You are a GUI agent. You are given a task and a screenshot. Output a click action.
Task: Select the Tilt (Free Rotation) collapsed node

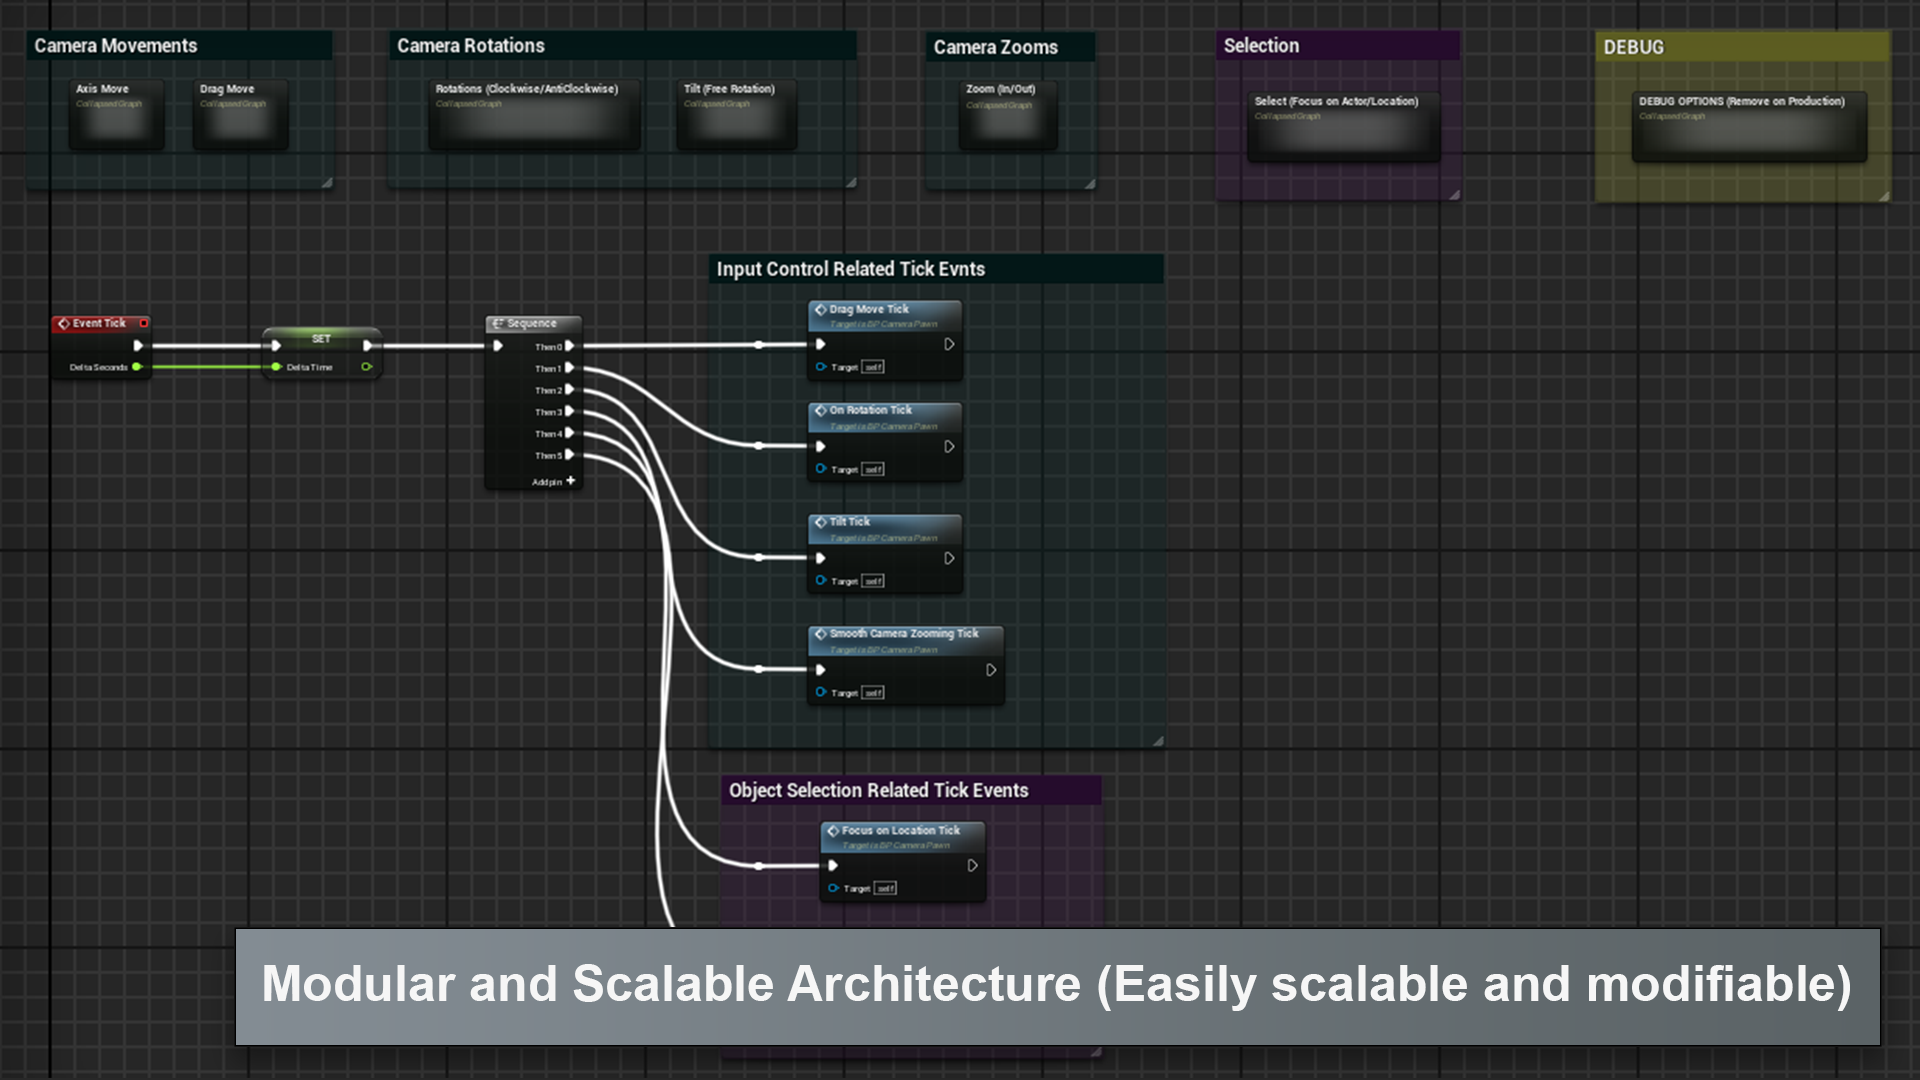[x=736, y=115]
